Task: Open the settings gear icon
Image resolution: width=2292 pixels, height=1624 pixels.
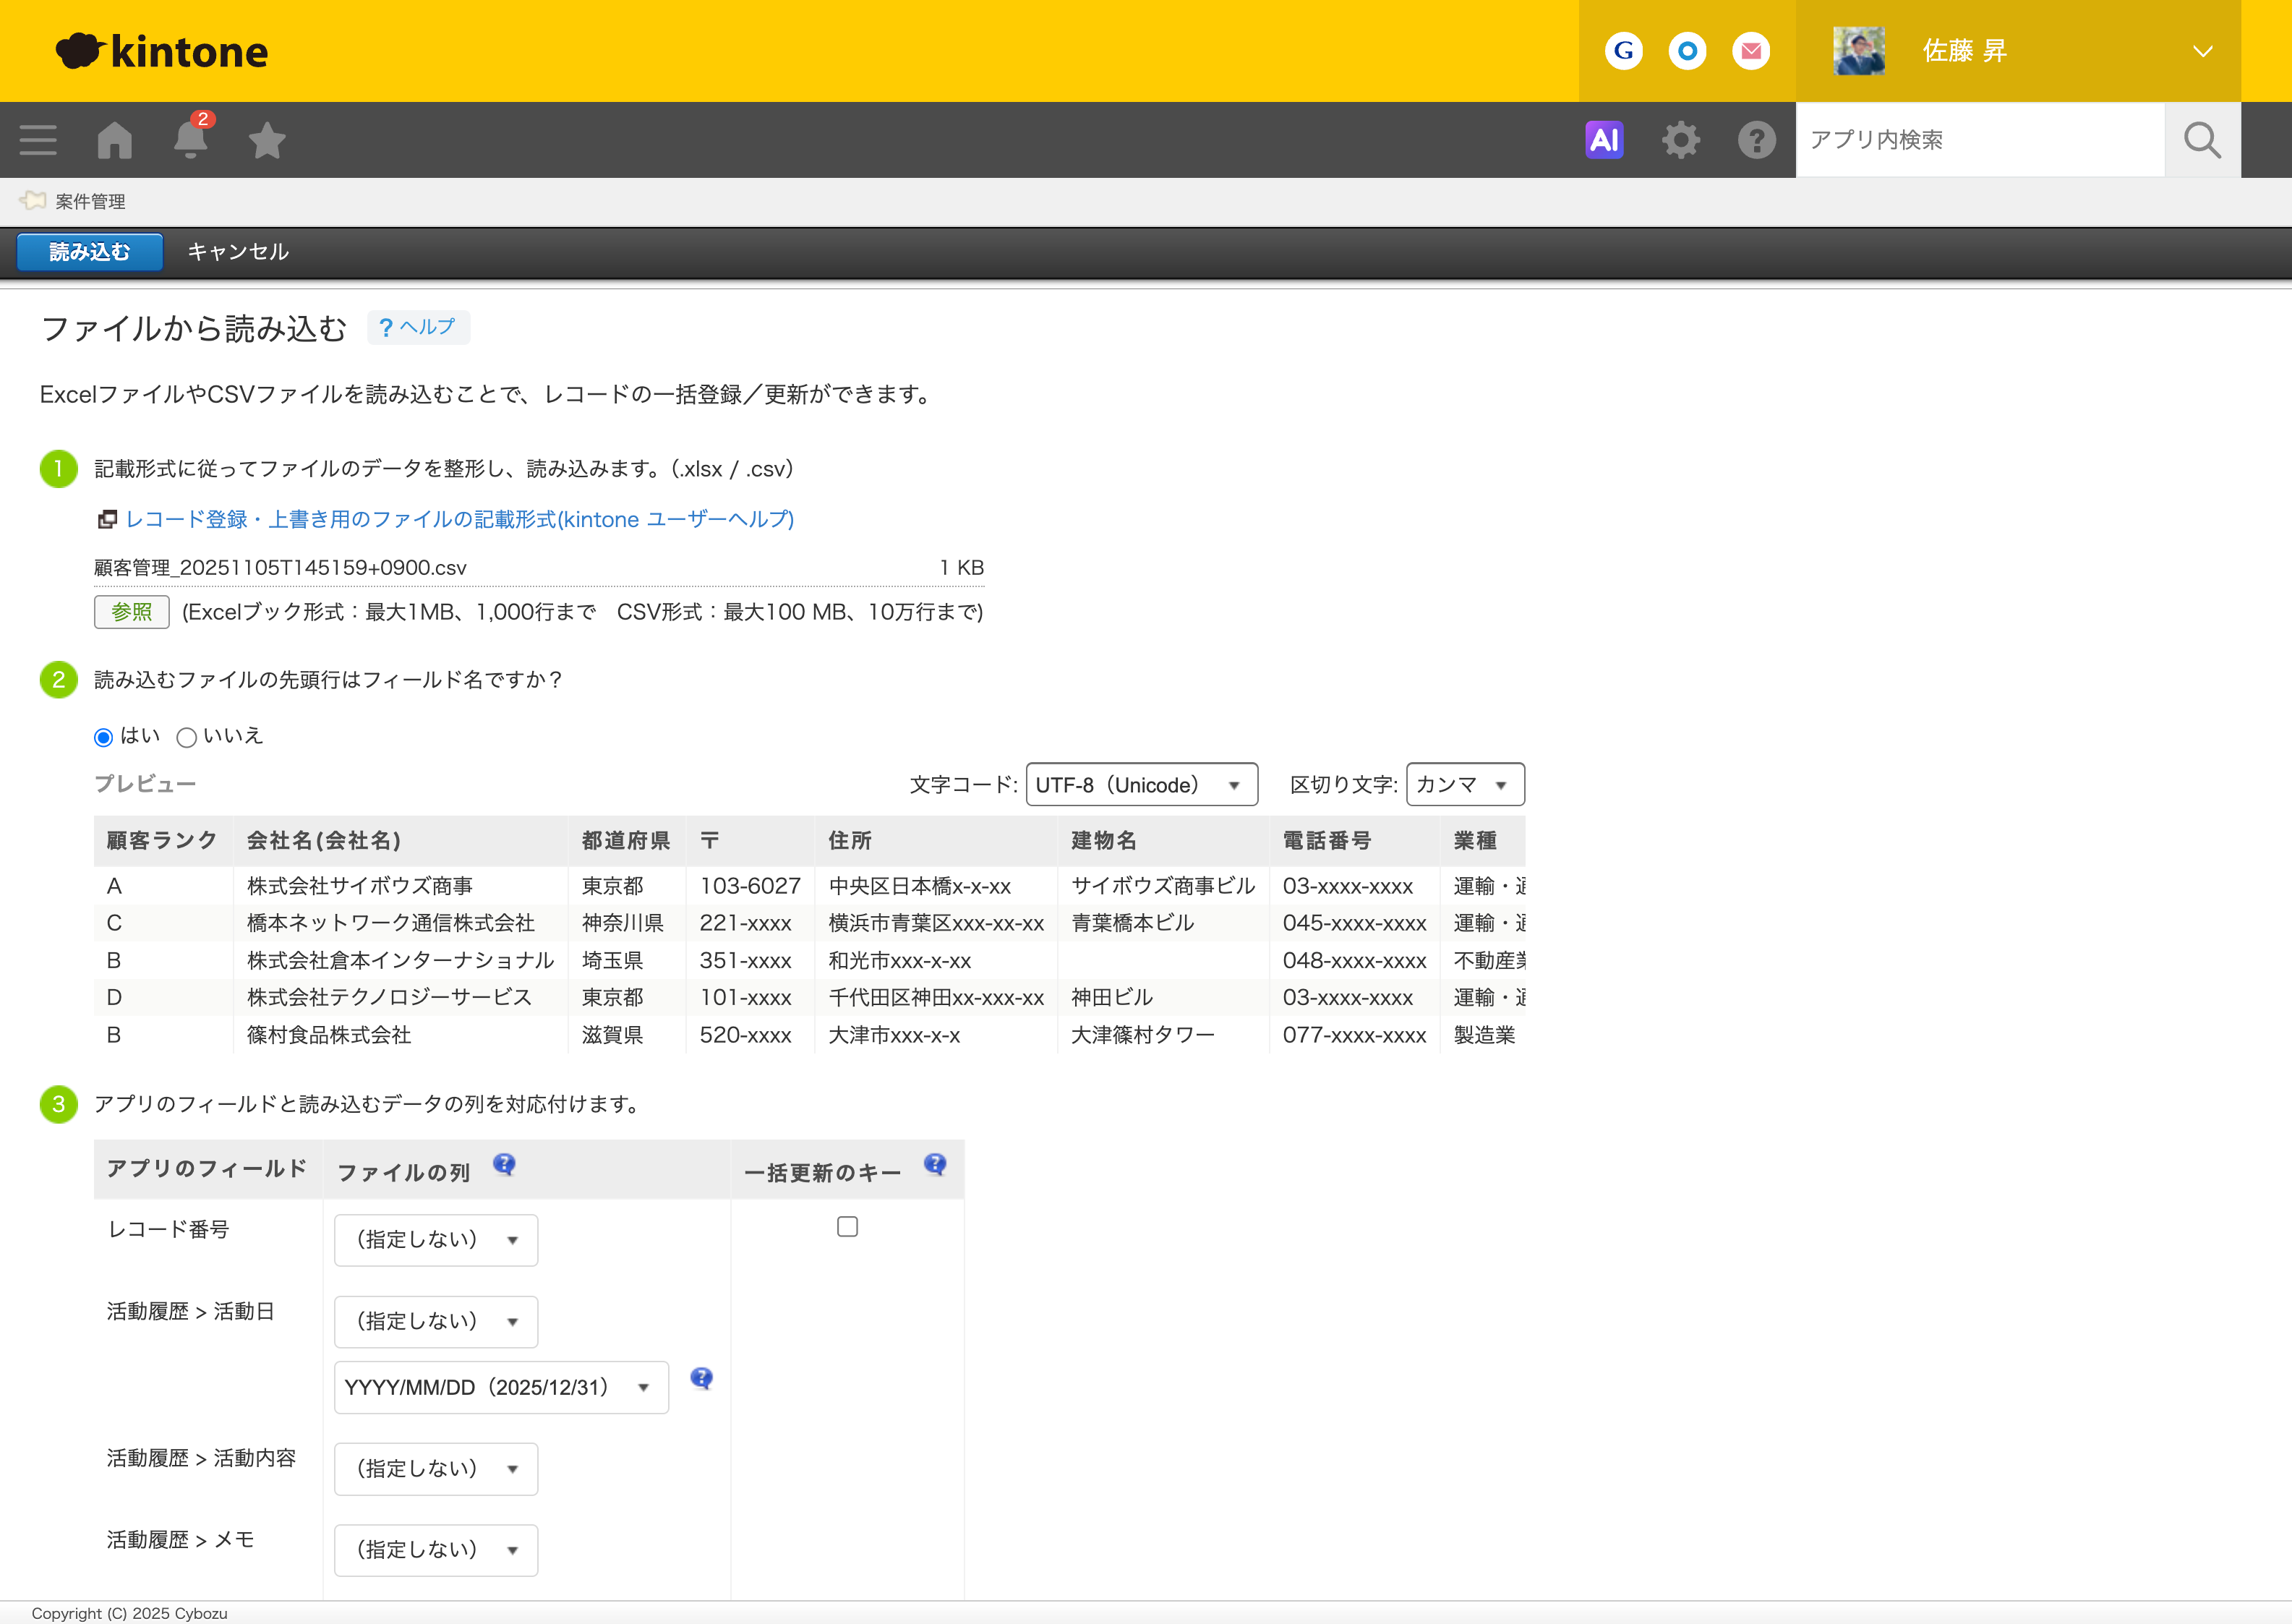Action: (1681, 140)
